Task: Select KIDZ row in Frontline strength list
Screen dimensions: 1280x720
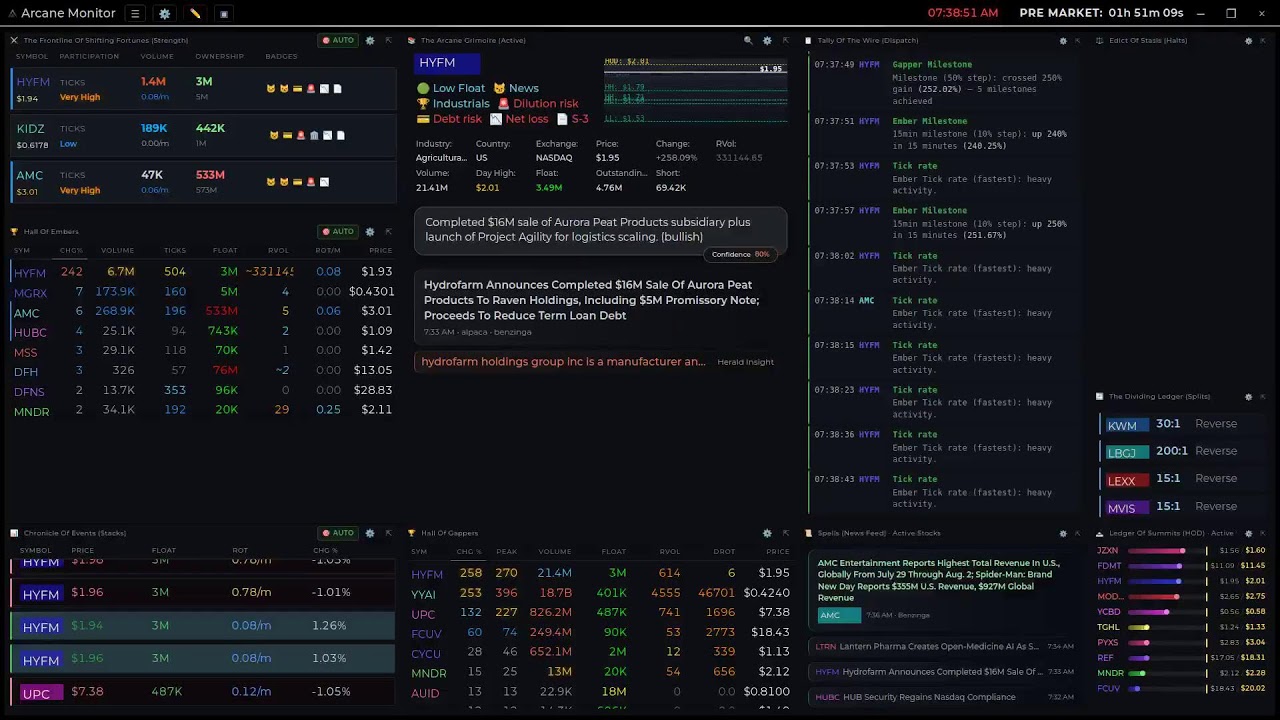Action: (x=204, y=136)
